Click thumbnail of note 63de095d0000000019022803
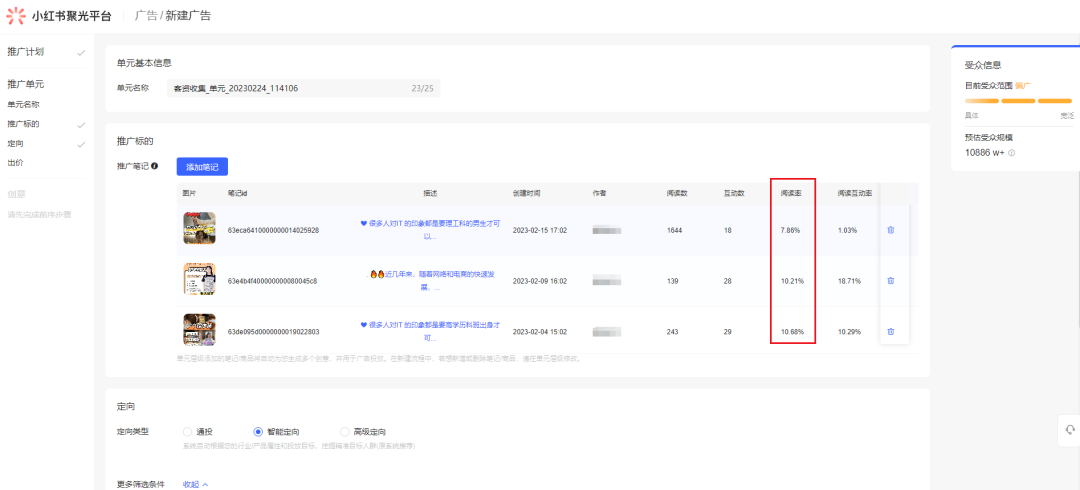This screenshot has width=1080, height=490. coord(200,329)
